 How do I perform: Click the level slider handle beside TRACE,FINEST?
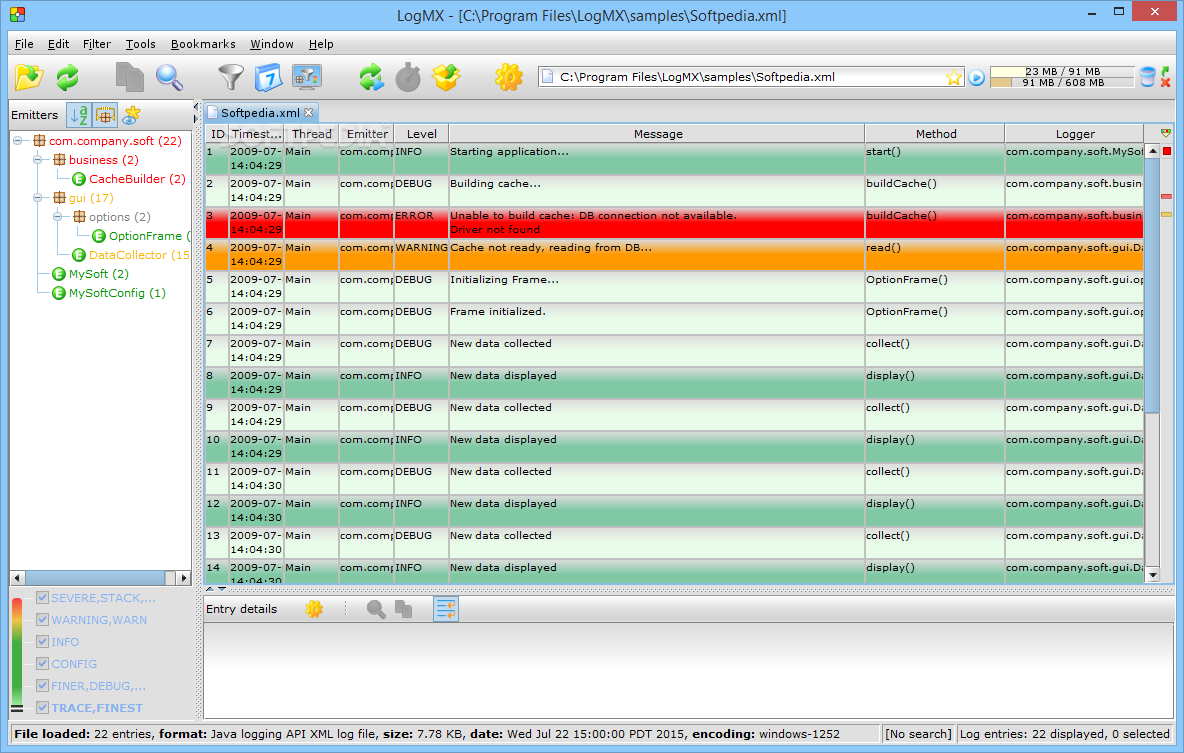pyautogui.click(x=17, y=708)
